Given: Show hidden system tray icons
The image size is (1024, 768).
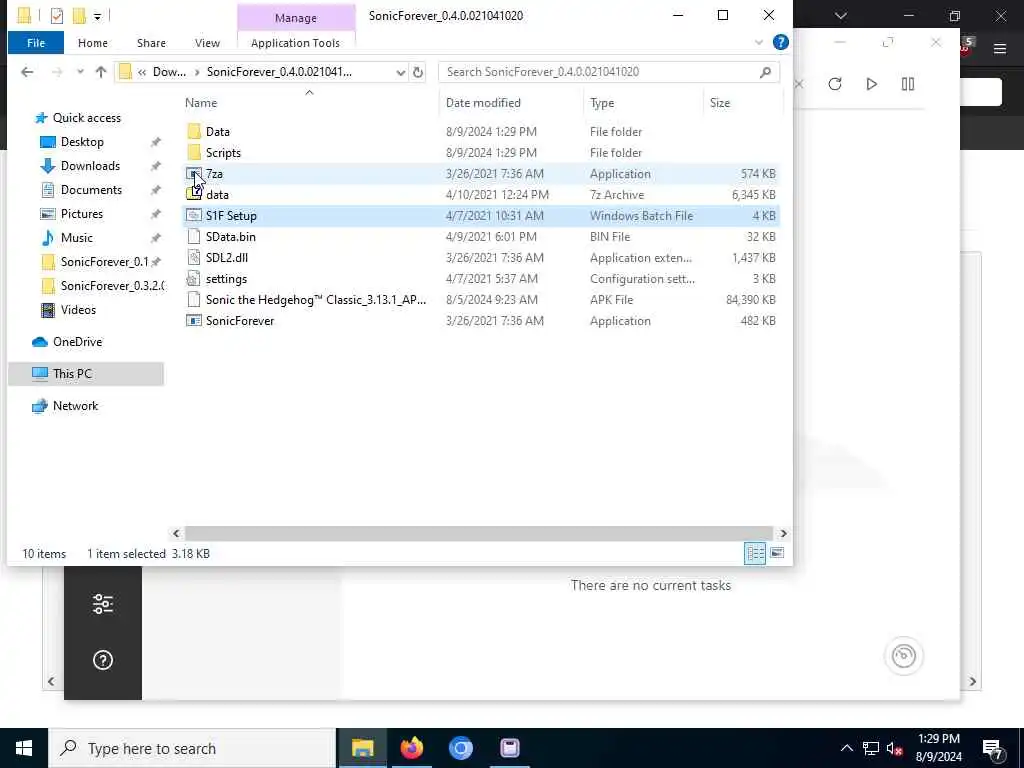Looking at the screenshot, I should 846,748.
